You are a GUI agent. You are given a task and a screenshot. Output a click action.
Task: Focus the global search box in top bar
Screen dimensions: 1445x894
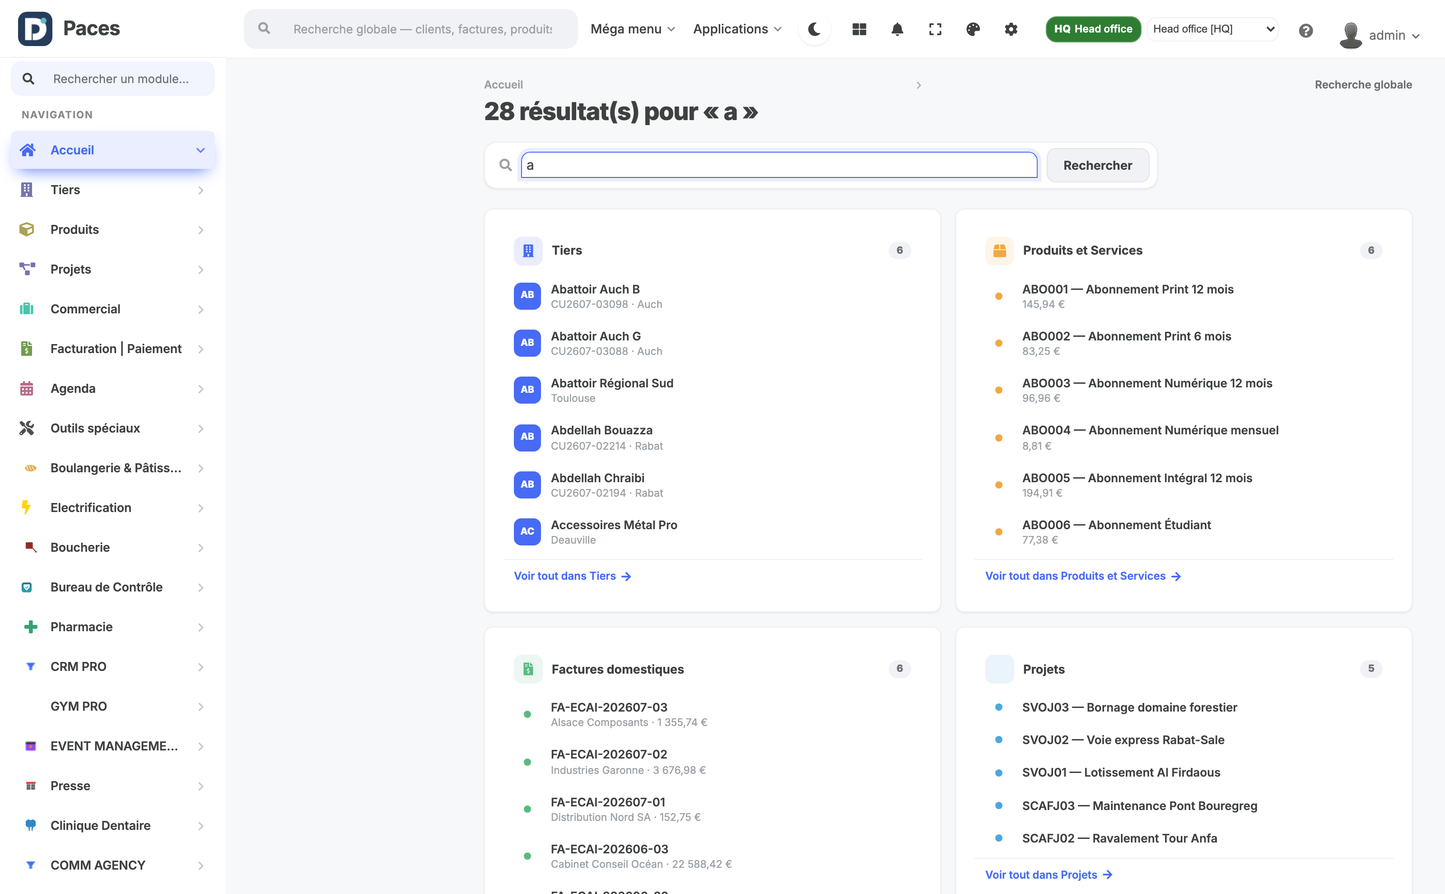tap(411, 29)
